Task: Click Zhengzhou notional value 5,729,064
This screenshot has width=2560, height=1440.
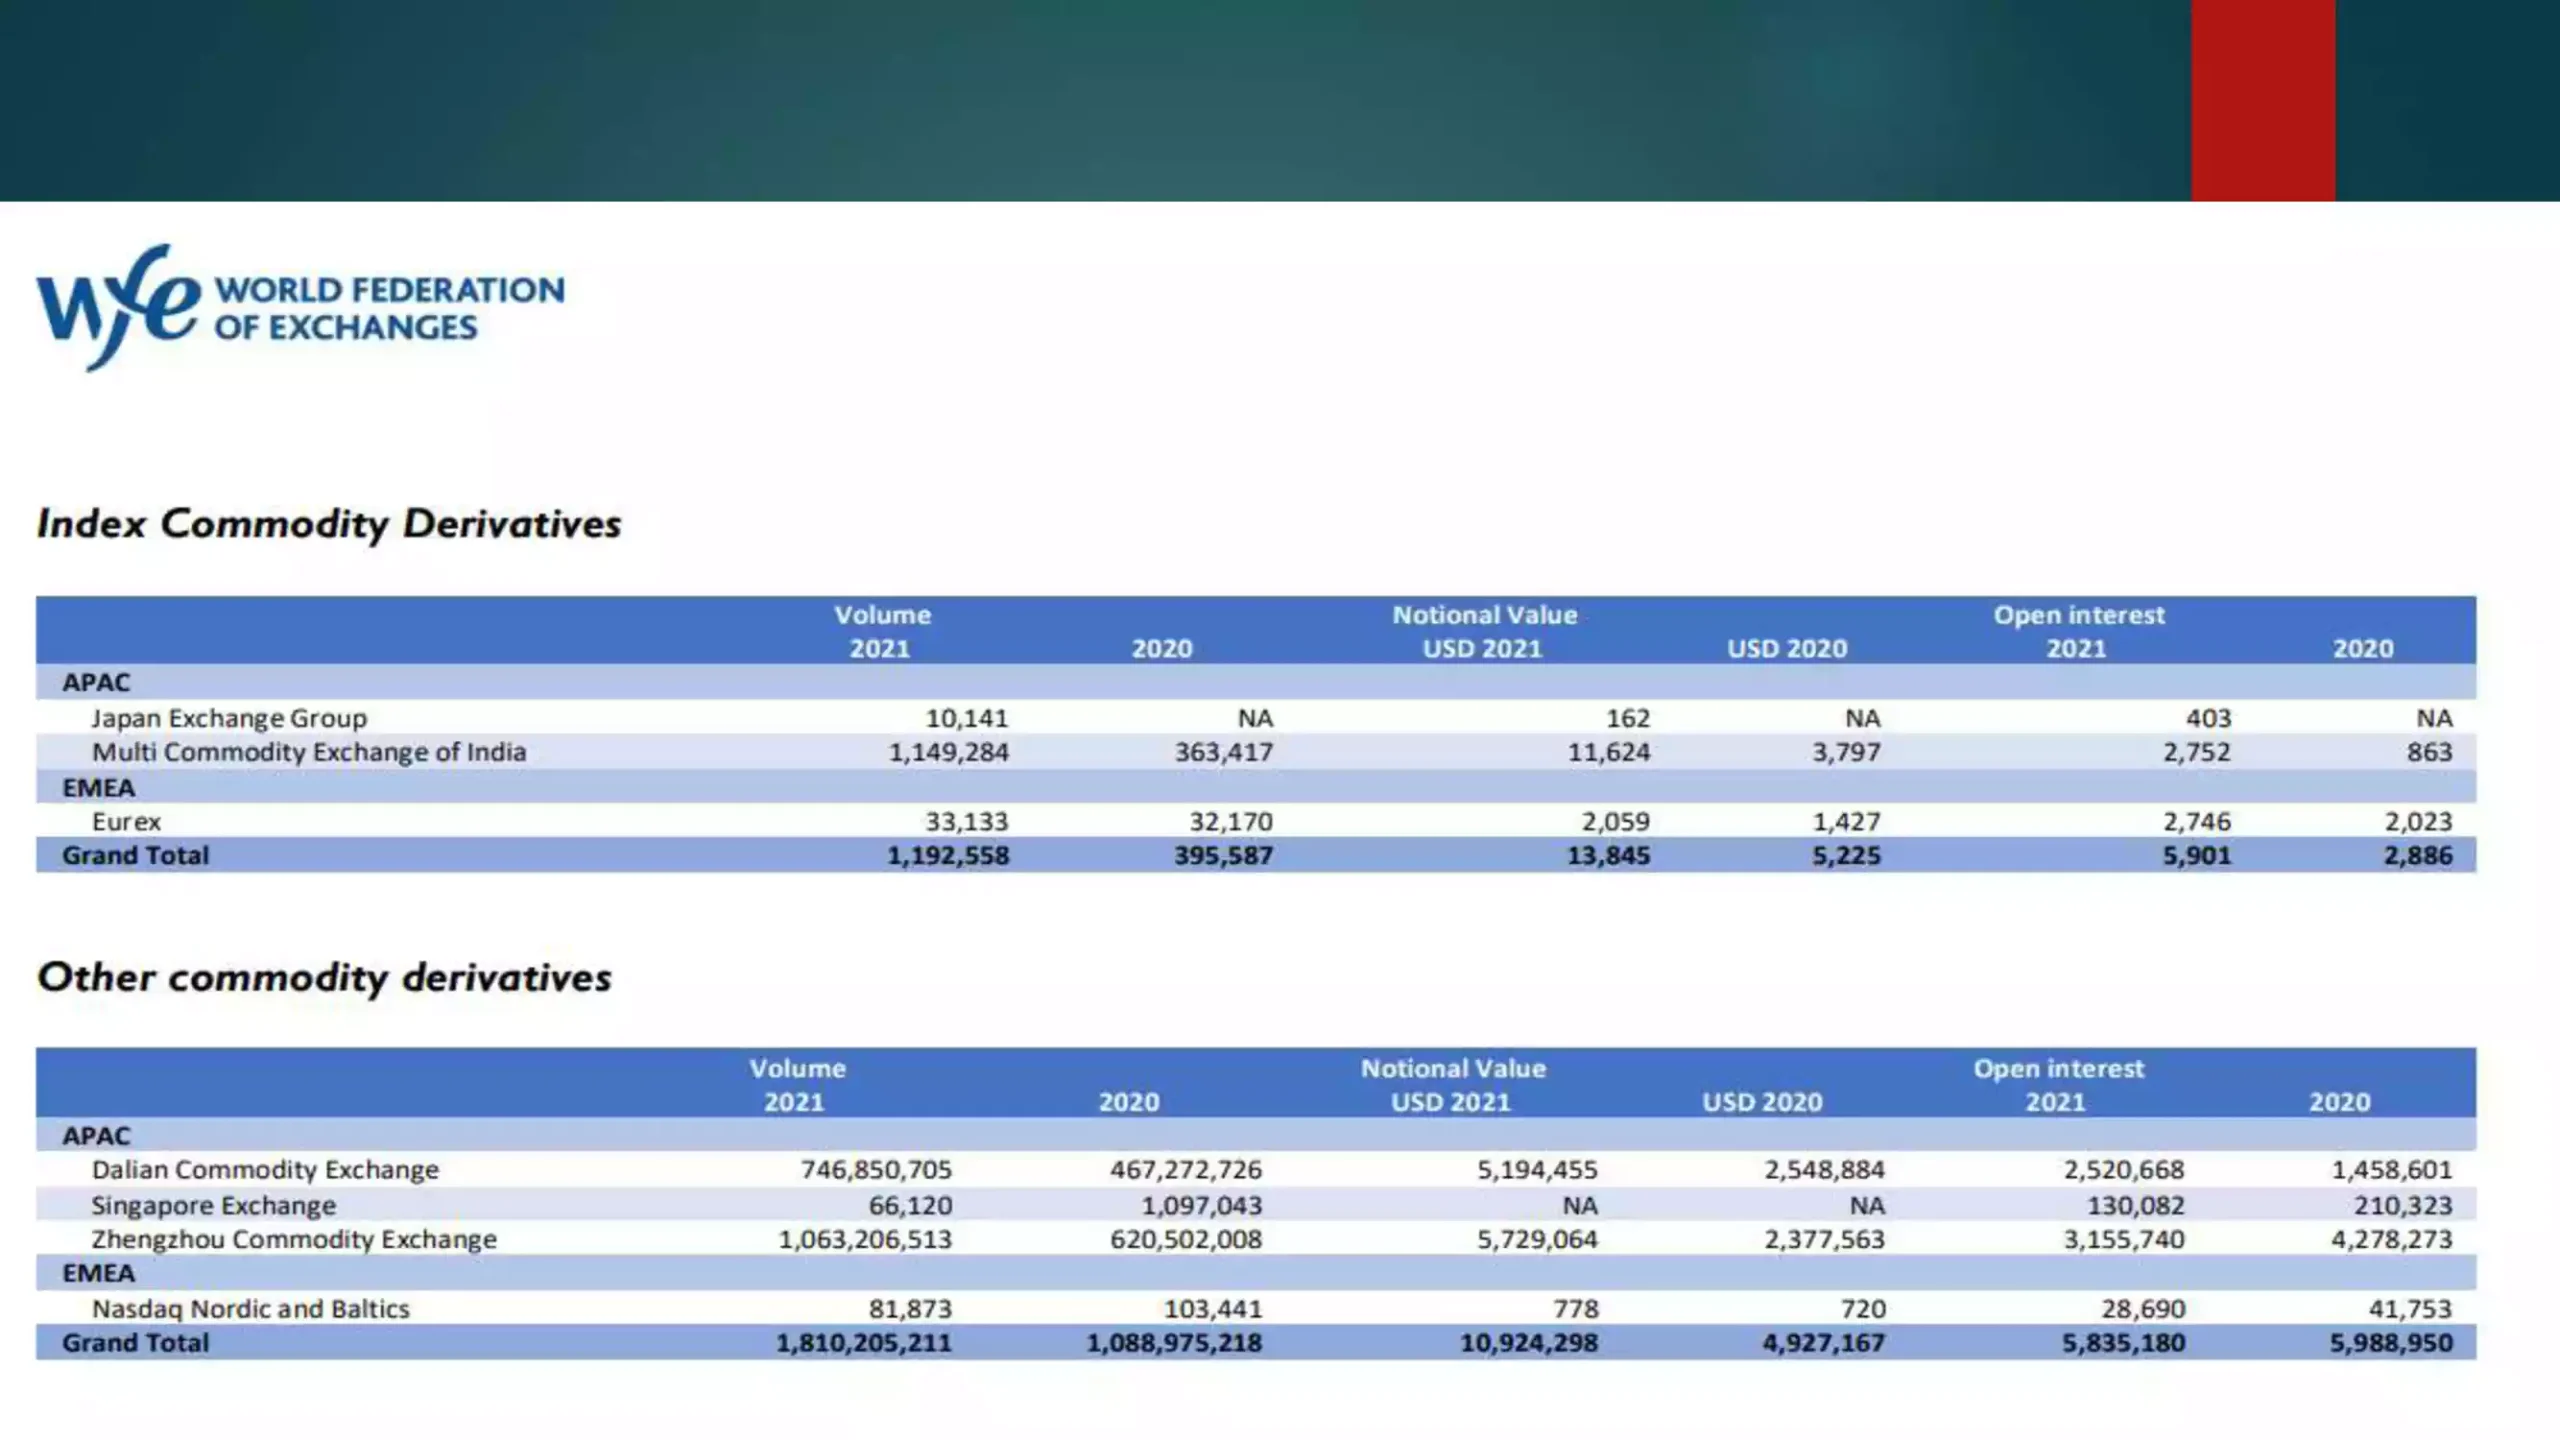Action: click(1538, 1240)
